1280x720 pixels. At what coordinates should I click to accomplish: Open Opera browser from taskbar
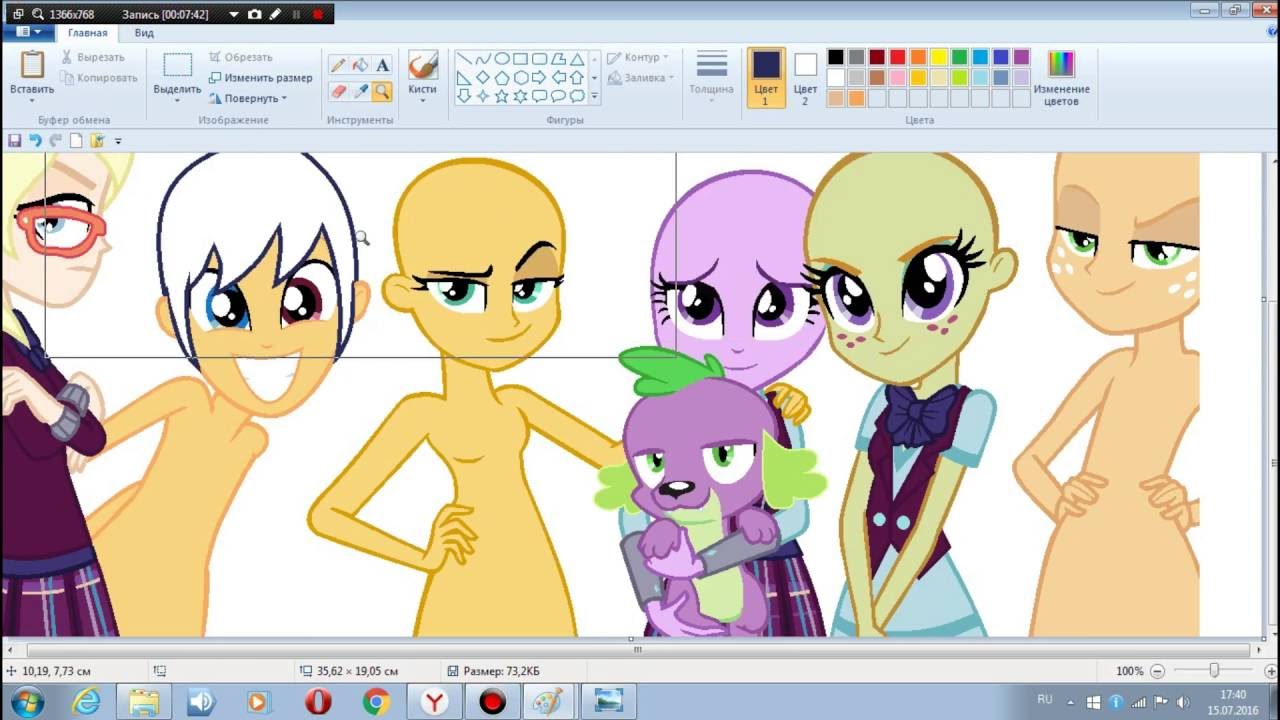[x=319, y=702]
